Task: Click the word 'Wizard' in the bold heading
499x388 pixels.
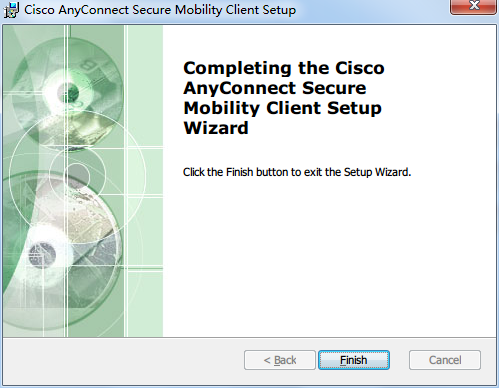Action: coord(216,128)
